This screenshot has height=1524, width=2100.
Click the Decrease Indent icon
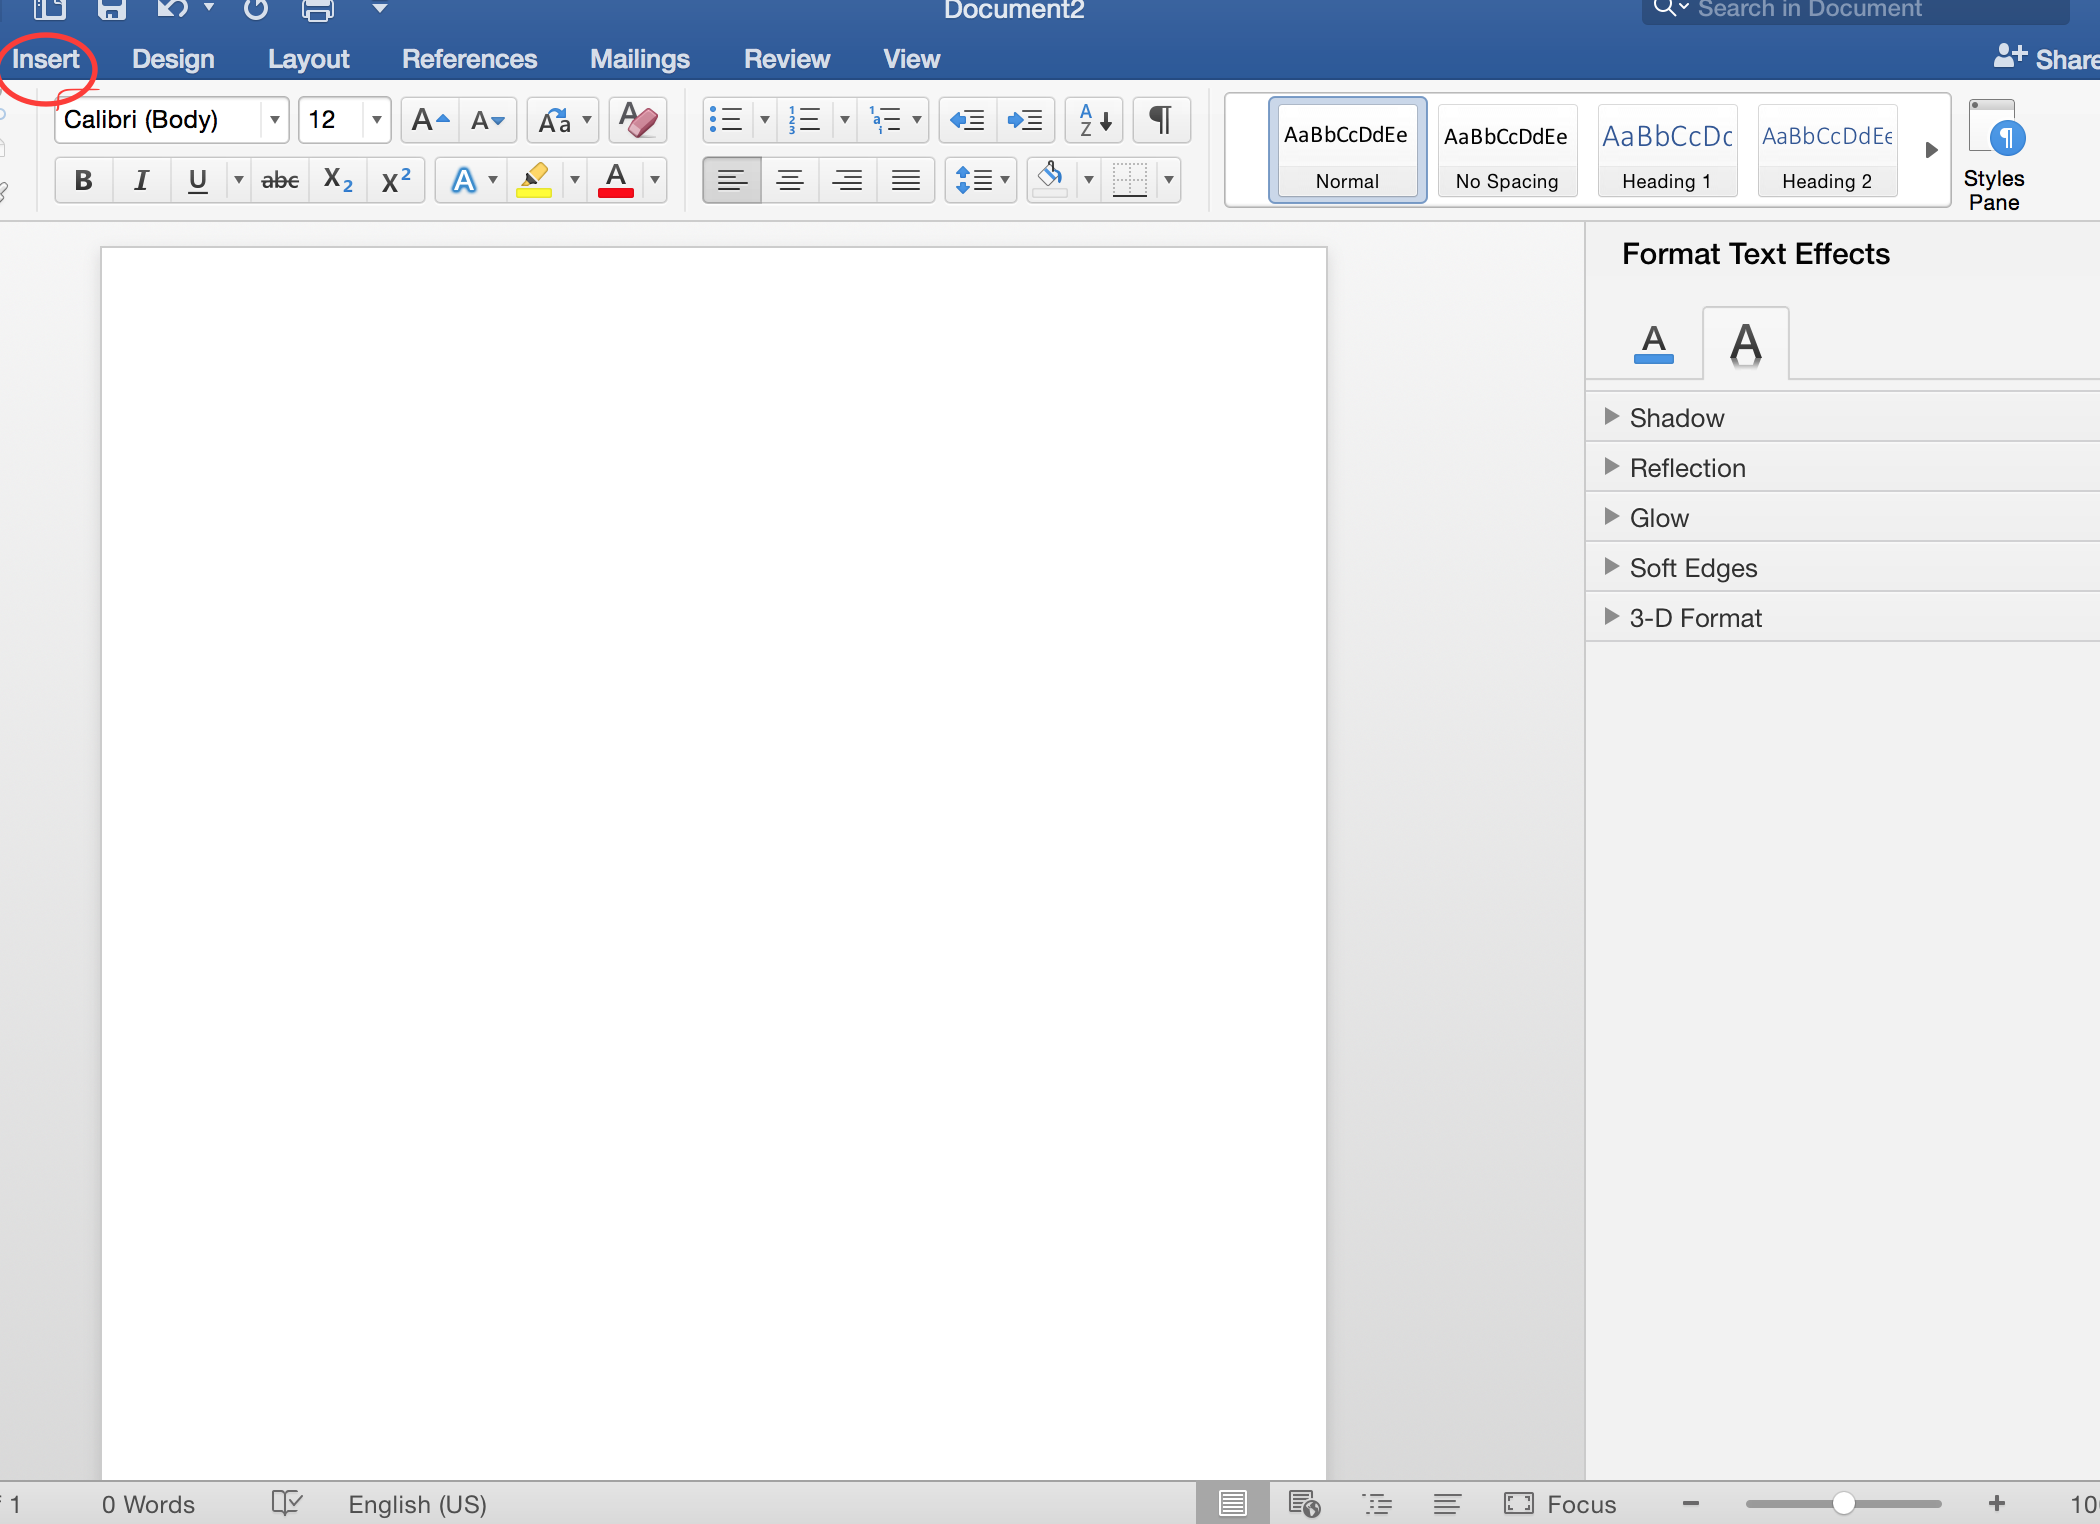[x=967, y=120]
